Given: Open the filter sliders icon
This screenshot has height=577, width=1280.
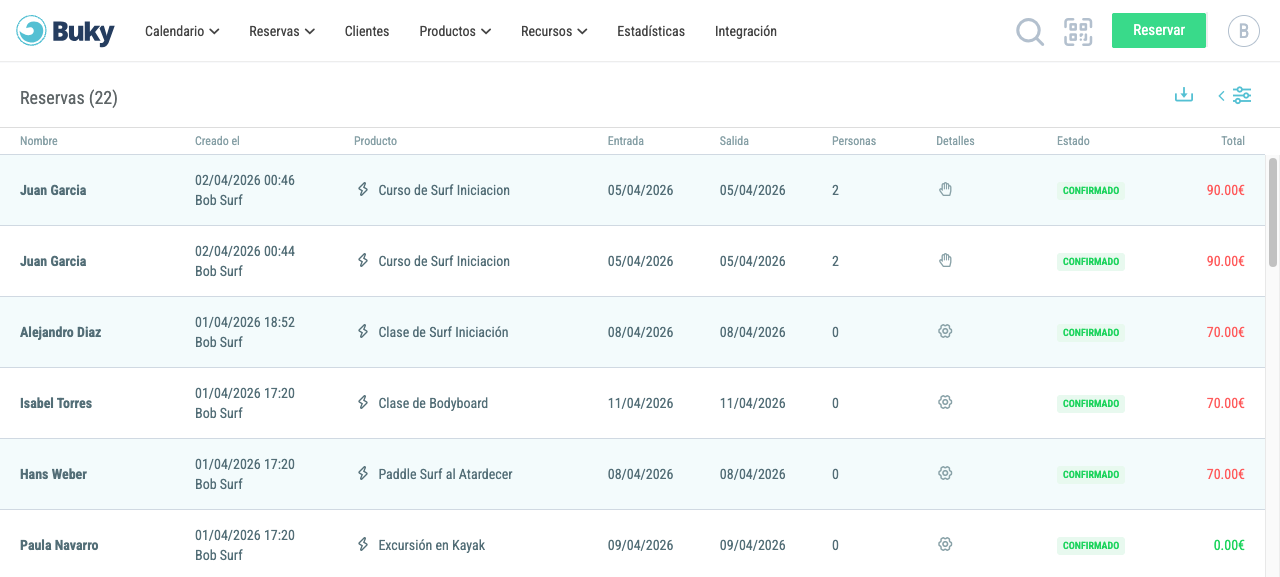Looking at the screenshot, I should 1242,95.
